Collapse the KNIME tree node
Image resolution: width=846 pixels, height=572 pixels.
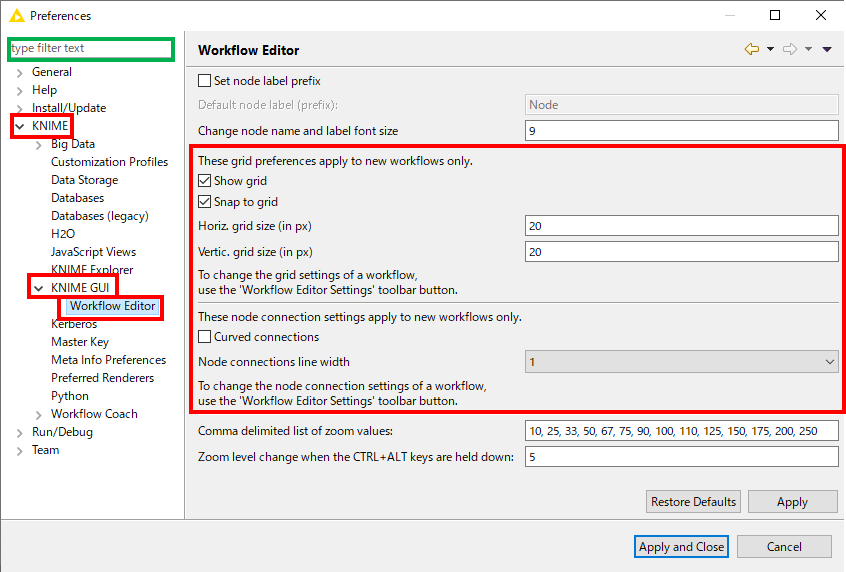pos(20,126)
